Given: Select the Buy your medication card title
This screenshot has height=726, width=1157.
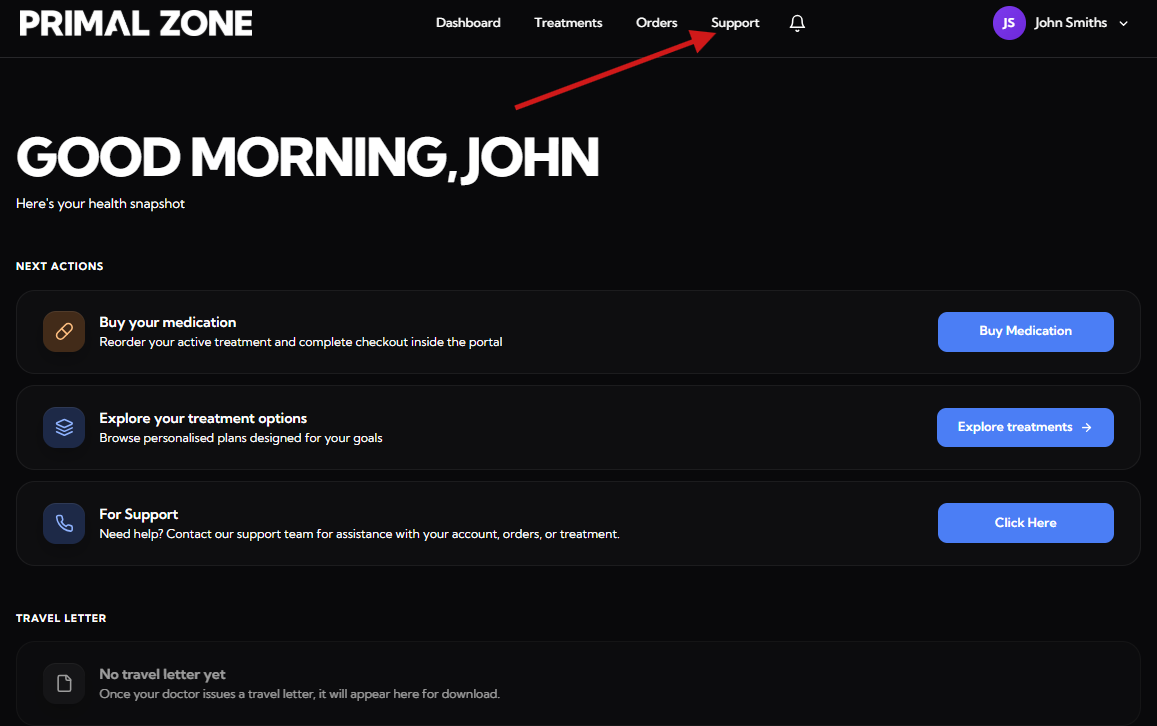Looking at the screenshot, I should pyautogui.click(x=168, y=322).
